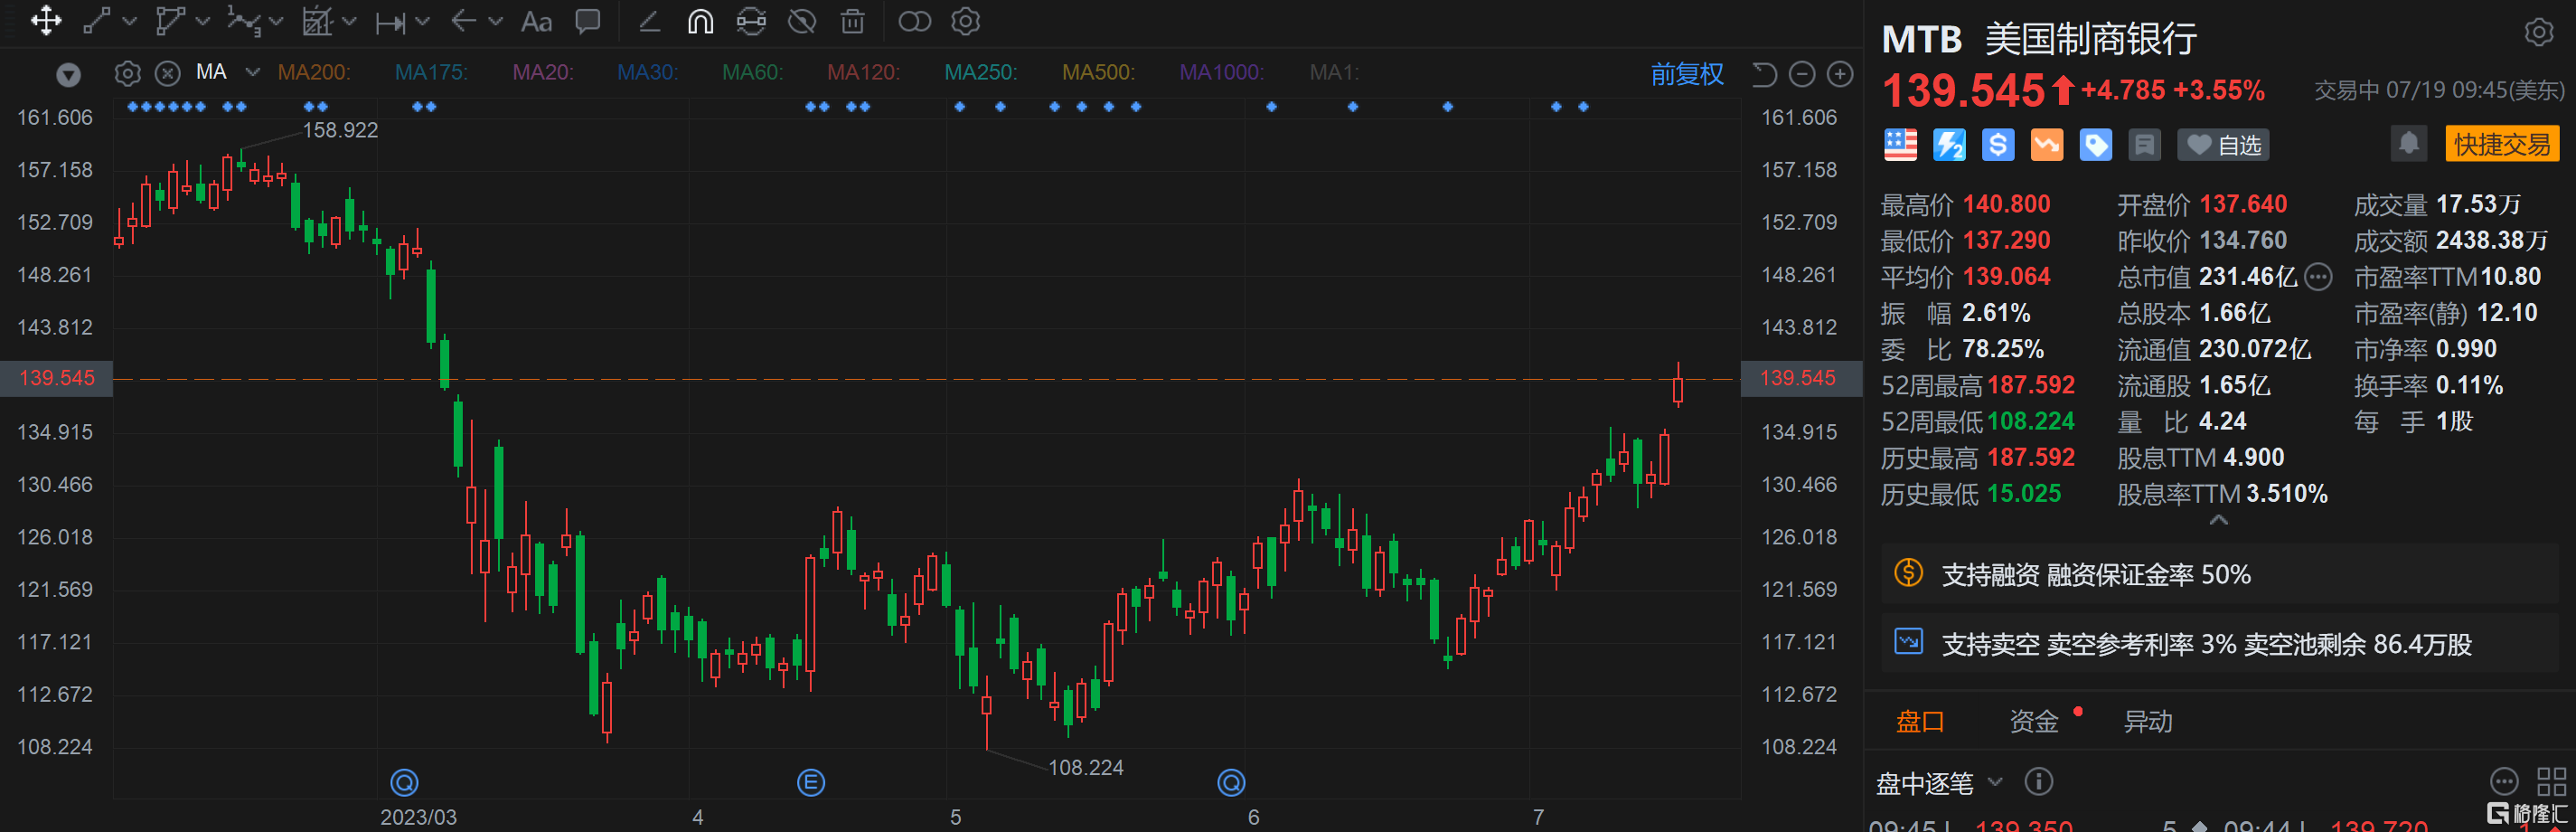
Task: Click the trash icon to delete drawings
Action: [x=852, y=21]
